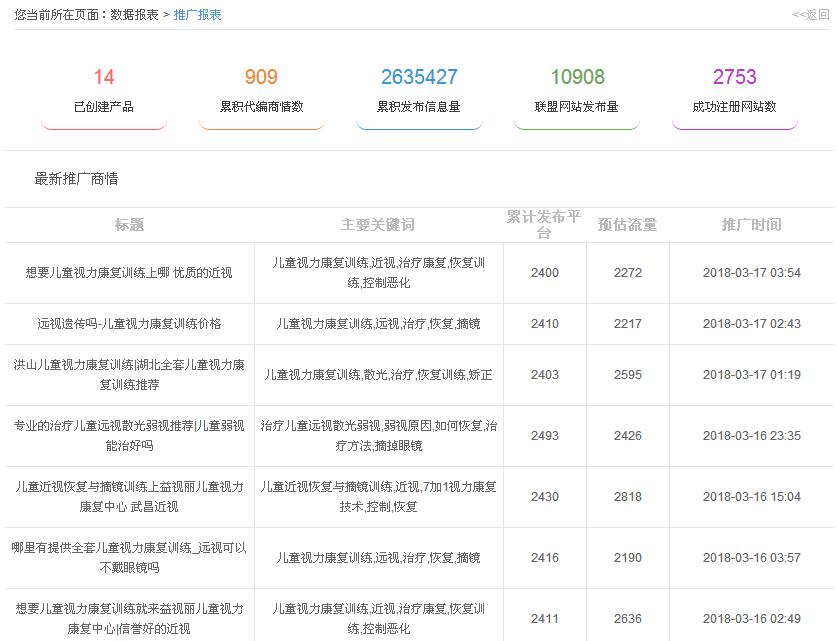837x641 pixels.
Task: Click keywords 治疗儿童远视散光弱视,弱视原因
Action: coord(378,436)
